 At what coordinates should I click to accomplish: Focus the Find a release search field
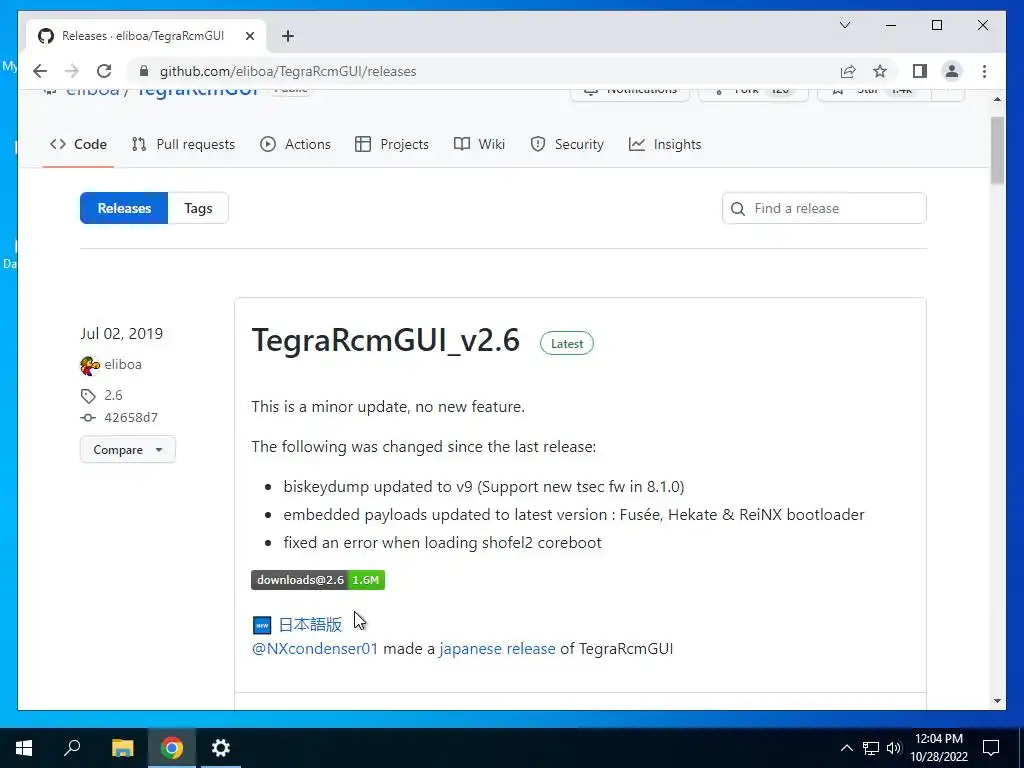(x=824, y=208)
